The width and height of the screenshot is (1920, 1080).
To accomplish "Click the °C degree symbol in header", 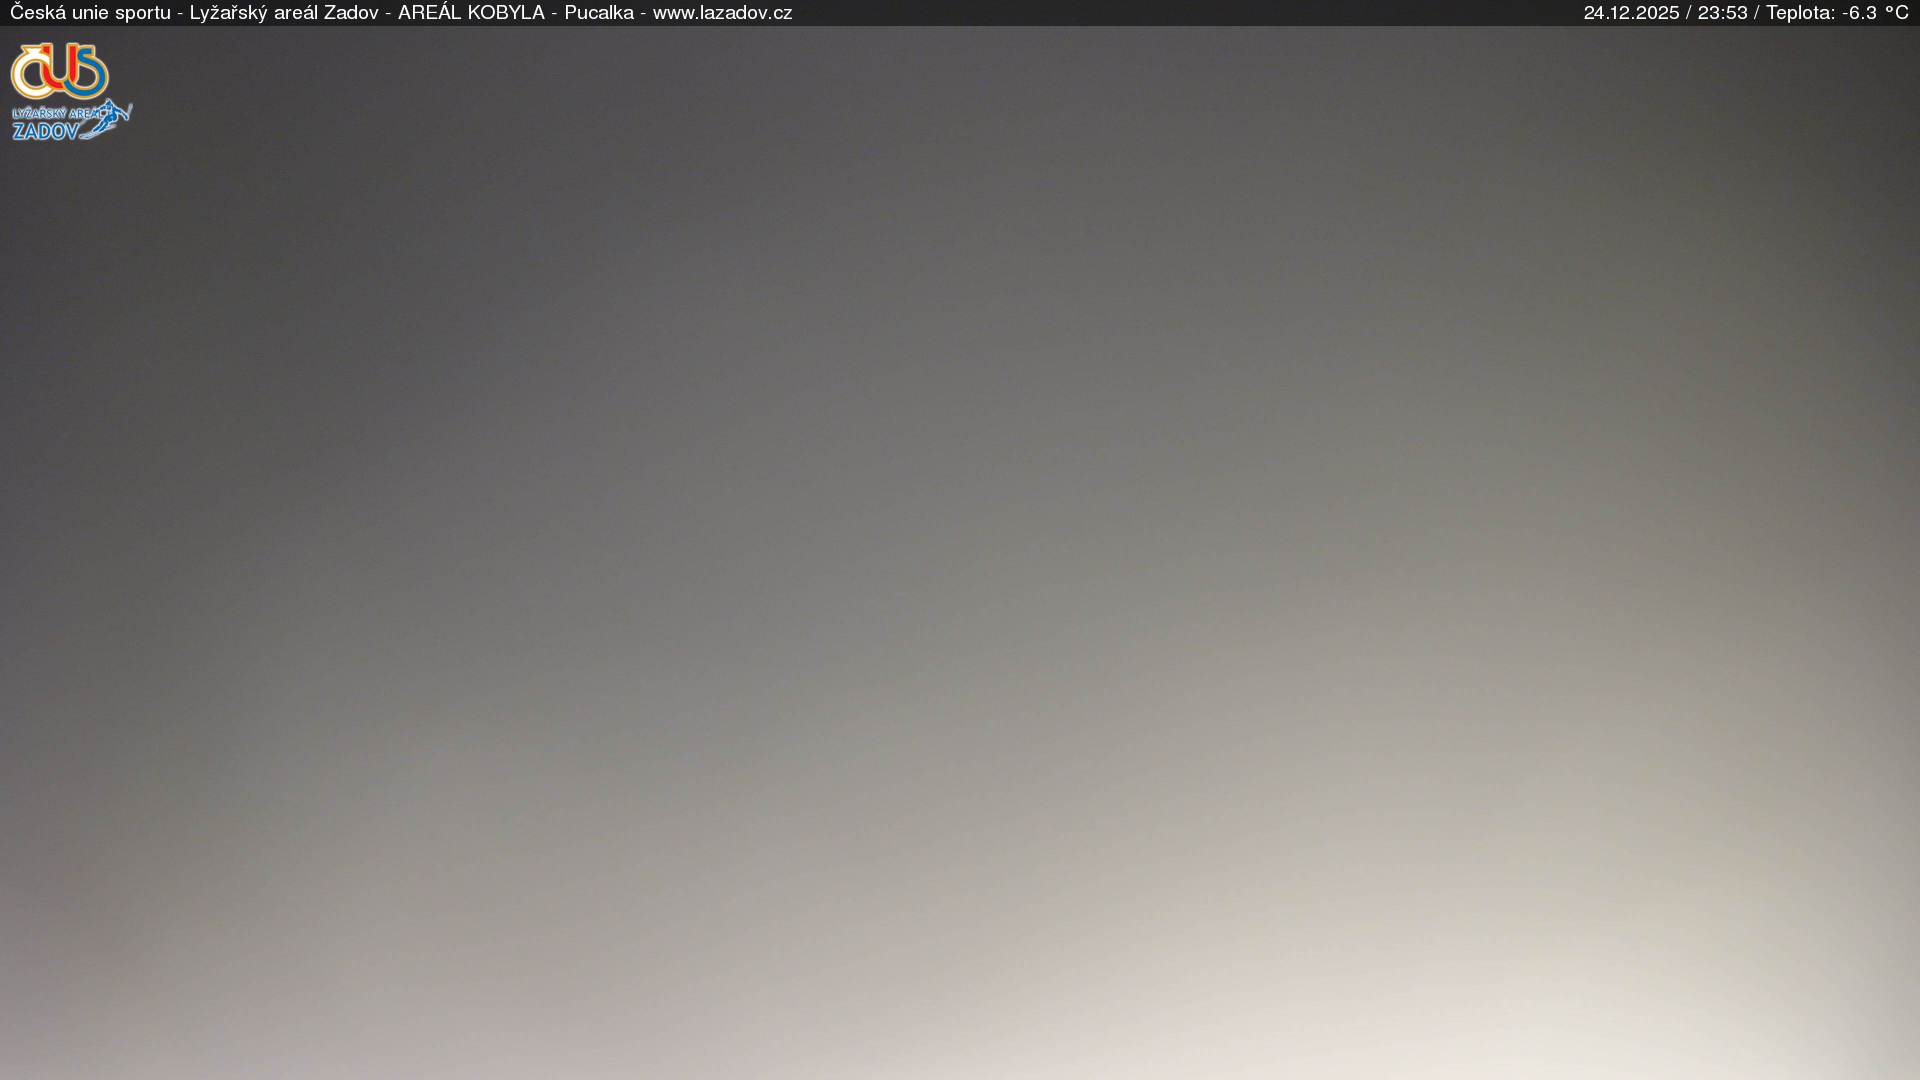I will pos(1896,13).
